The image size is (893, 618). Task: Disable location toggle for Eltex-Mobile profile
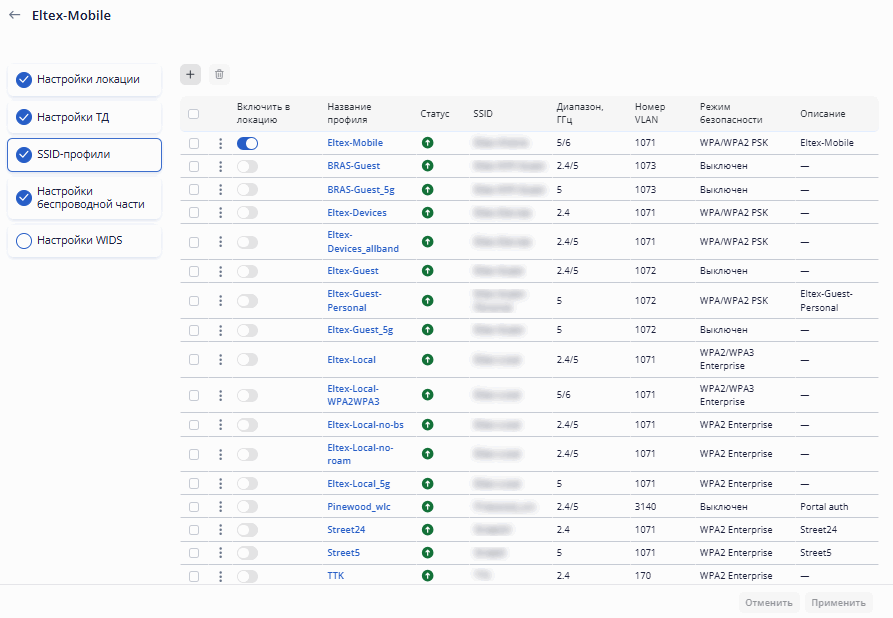pyautogui.click(x=247, y=143)
